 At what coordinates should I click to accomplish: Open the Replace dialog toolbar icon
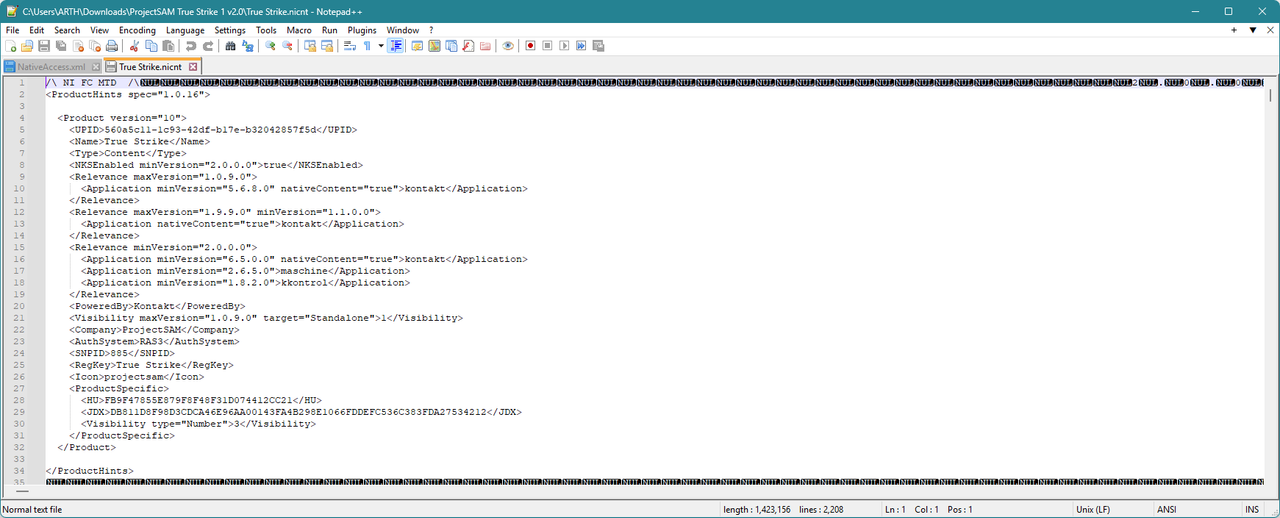[247, 46]
